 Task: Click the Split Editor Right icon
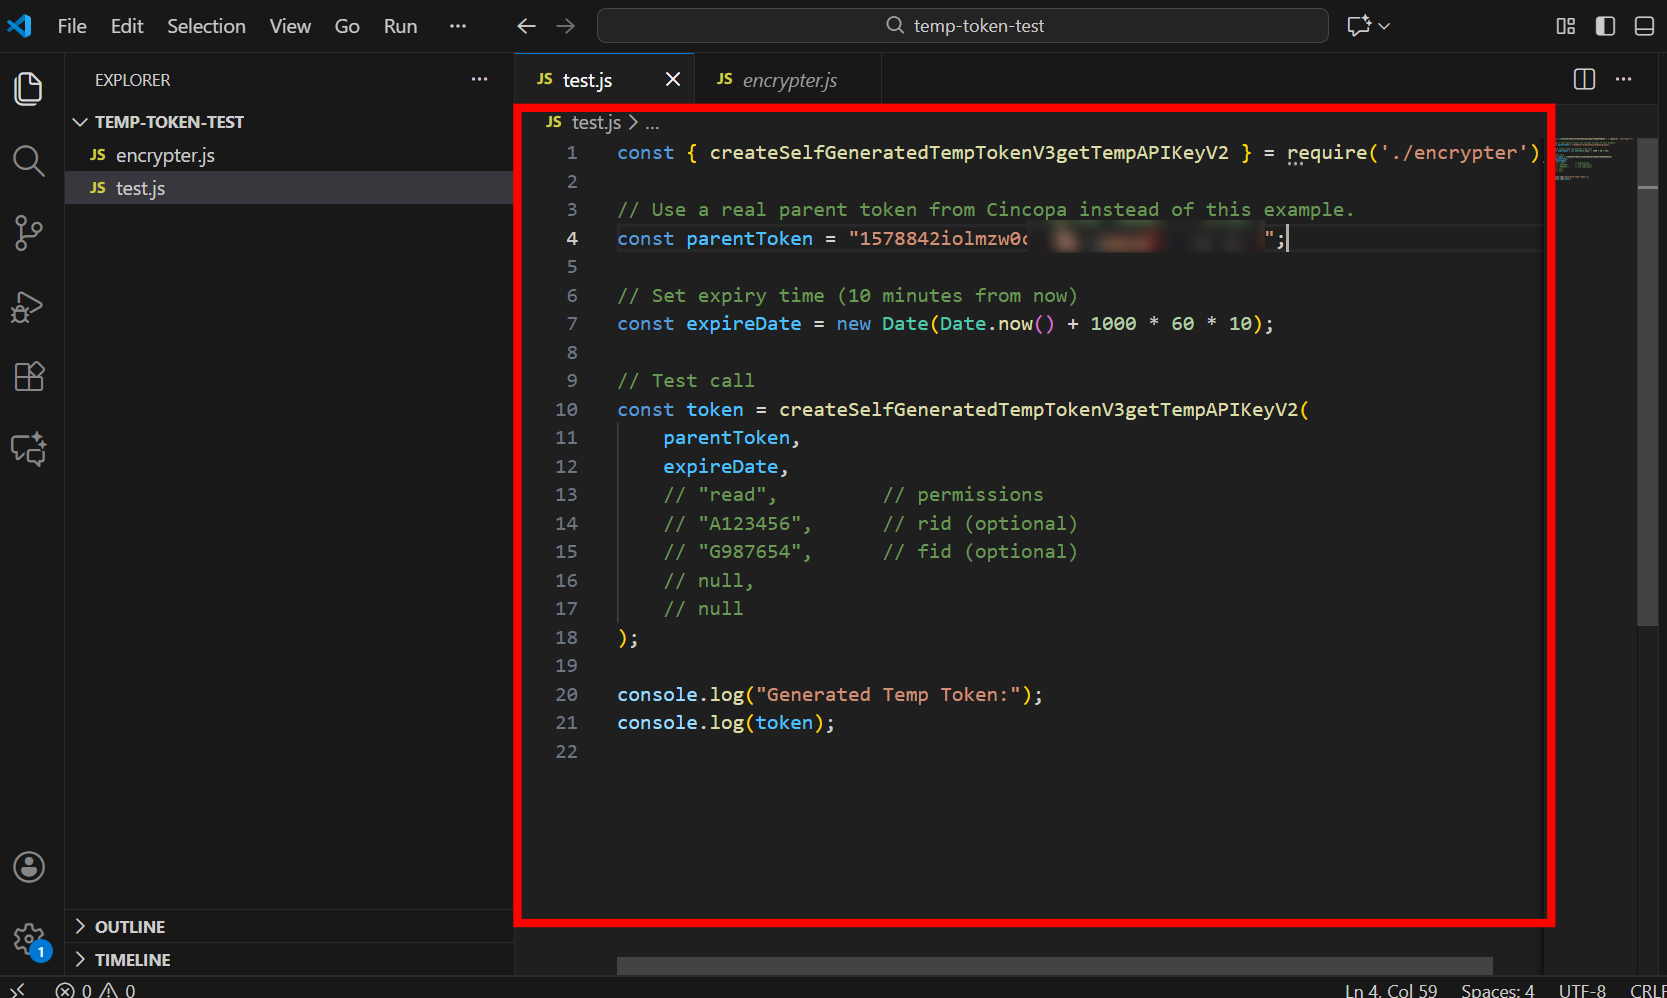click(x=1584, y=80)
